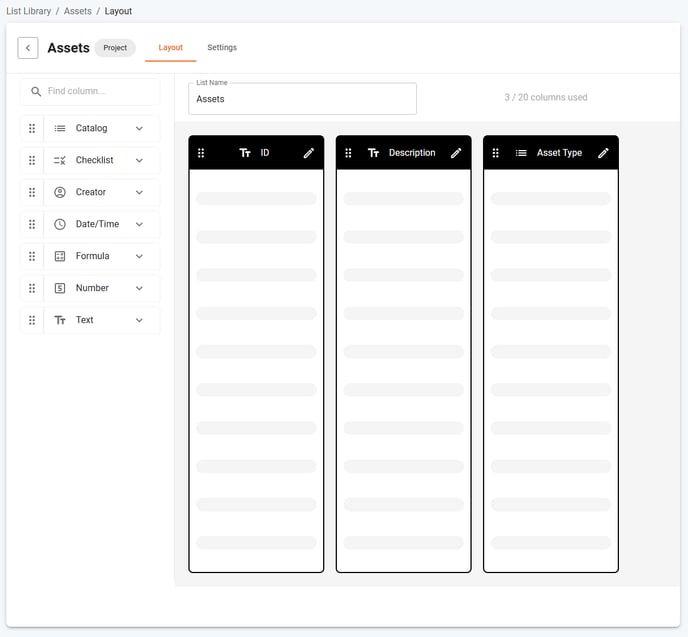Go to Assets breadcrumb link
688x637 pixels.
78,11
